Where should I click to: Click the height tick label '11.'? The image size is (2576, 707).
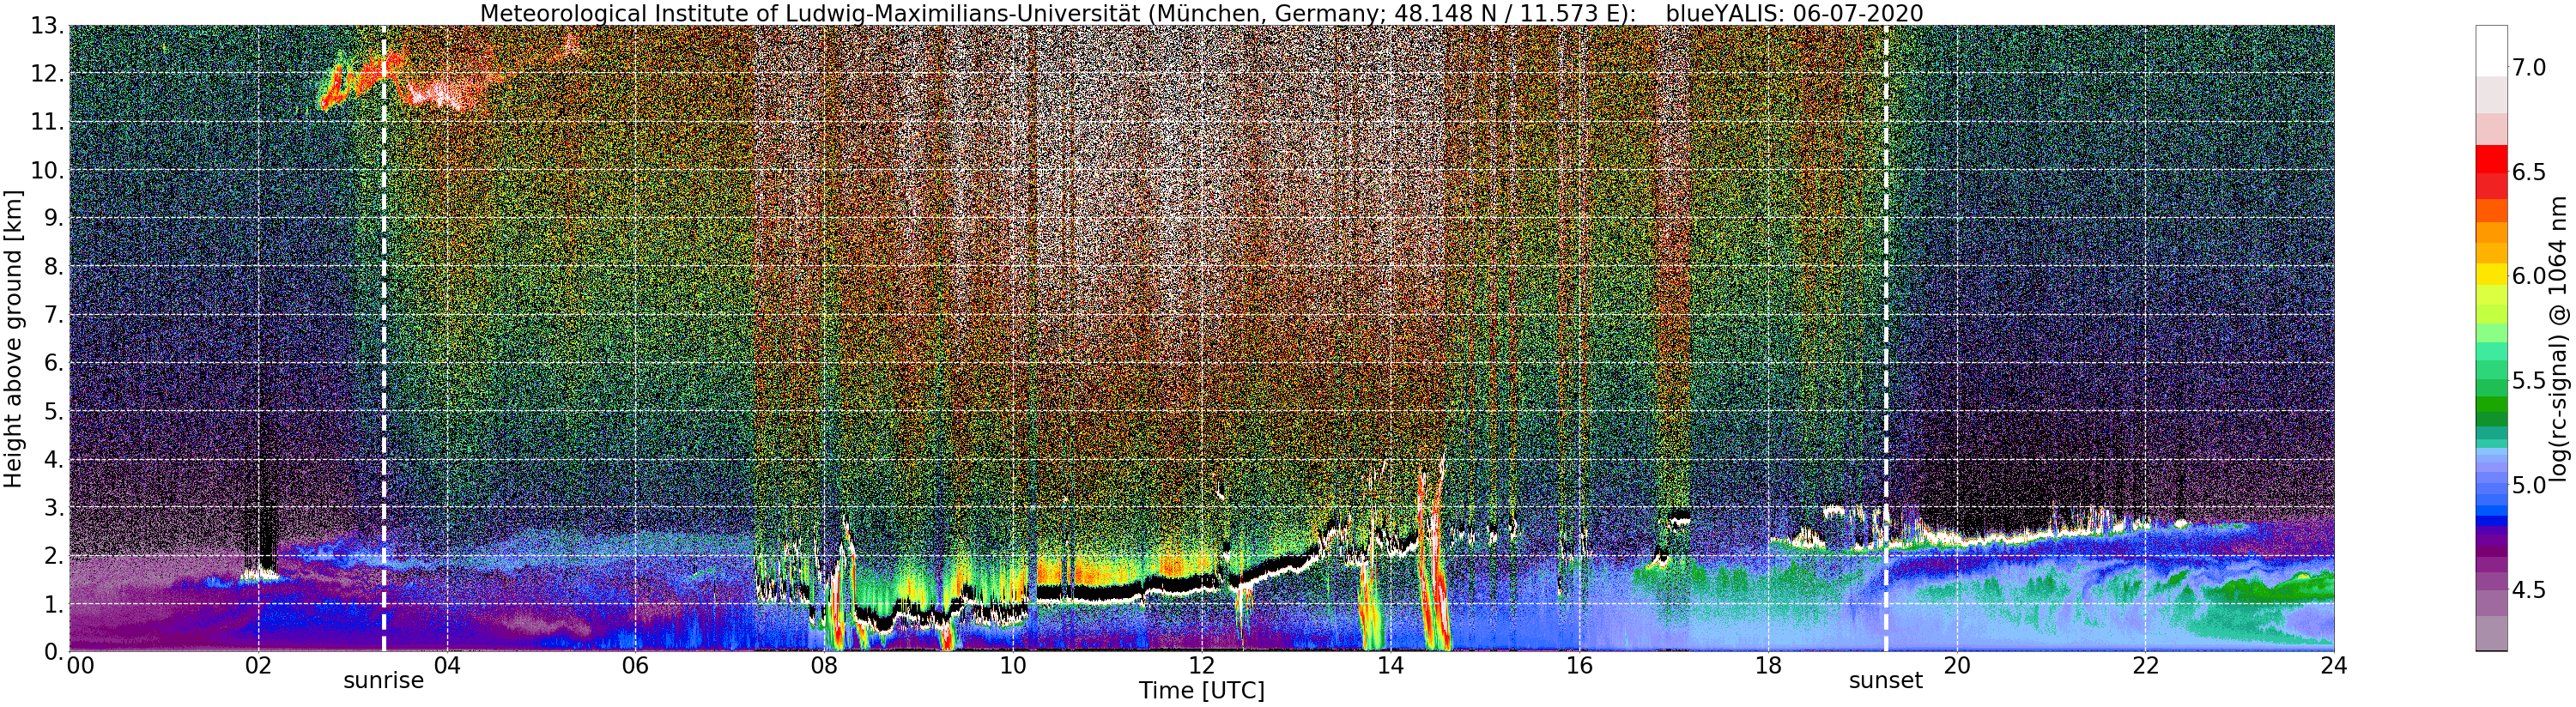click(46, 123)
